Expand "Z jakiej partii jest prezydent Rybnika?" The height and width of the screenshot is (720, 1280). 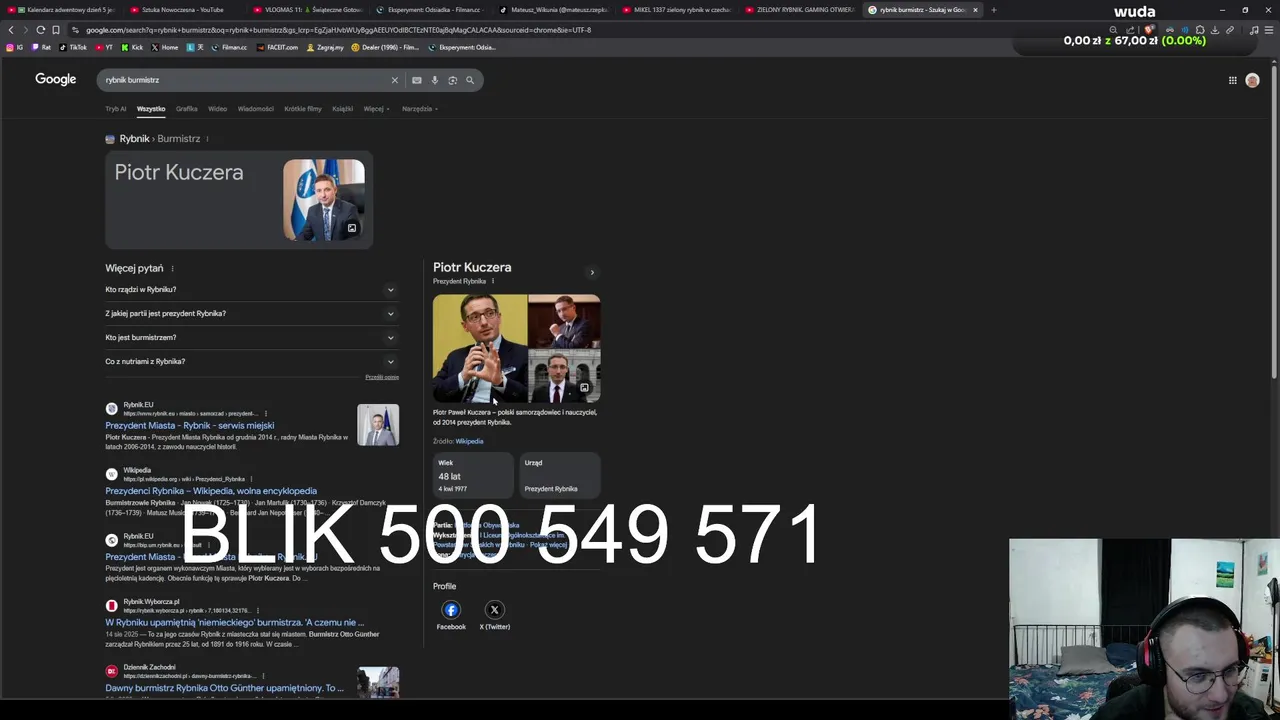(x=252, y=314)
